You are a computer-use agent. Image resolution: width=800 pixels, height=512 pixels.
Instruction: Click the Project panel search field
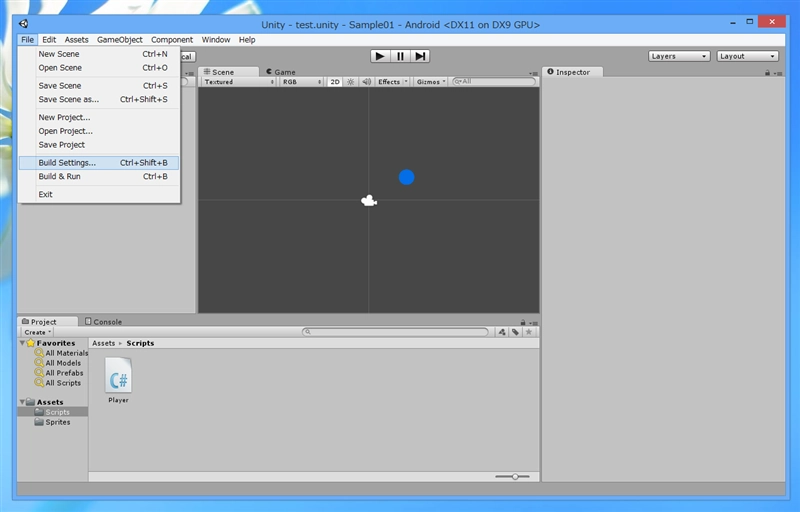coord(395,332)
